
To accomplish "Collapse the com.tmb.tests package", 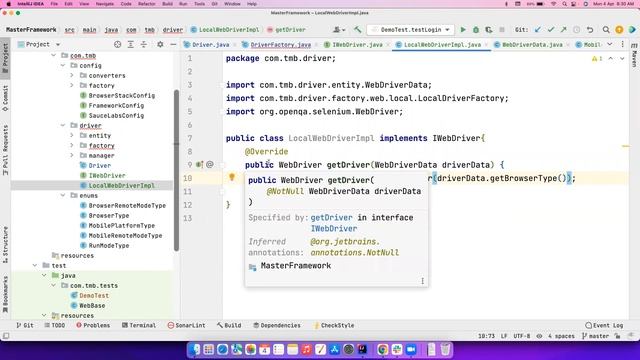I will tap(53, 285).
